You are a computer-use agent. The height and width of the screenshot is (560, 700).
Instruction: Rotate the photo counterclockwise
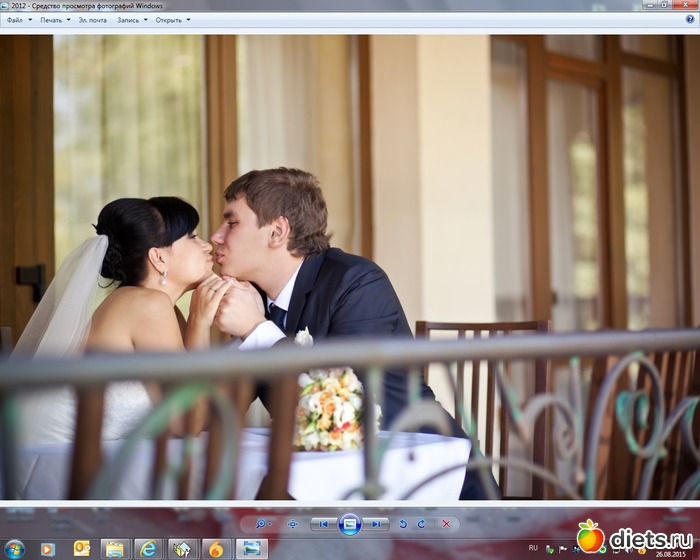tap(403, 524)
